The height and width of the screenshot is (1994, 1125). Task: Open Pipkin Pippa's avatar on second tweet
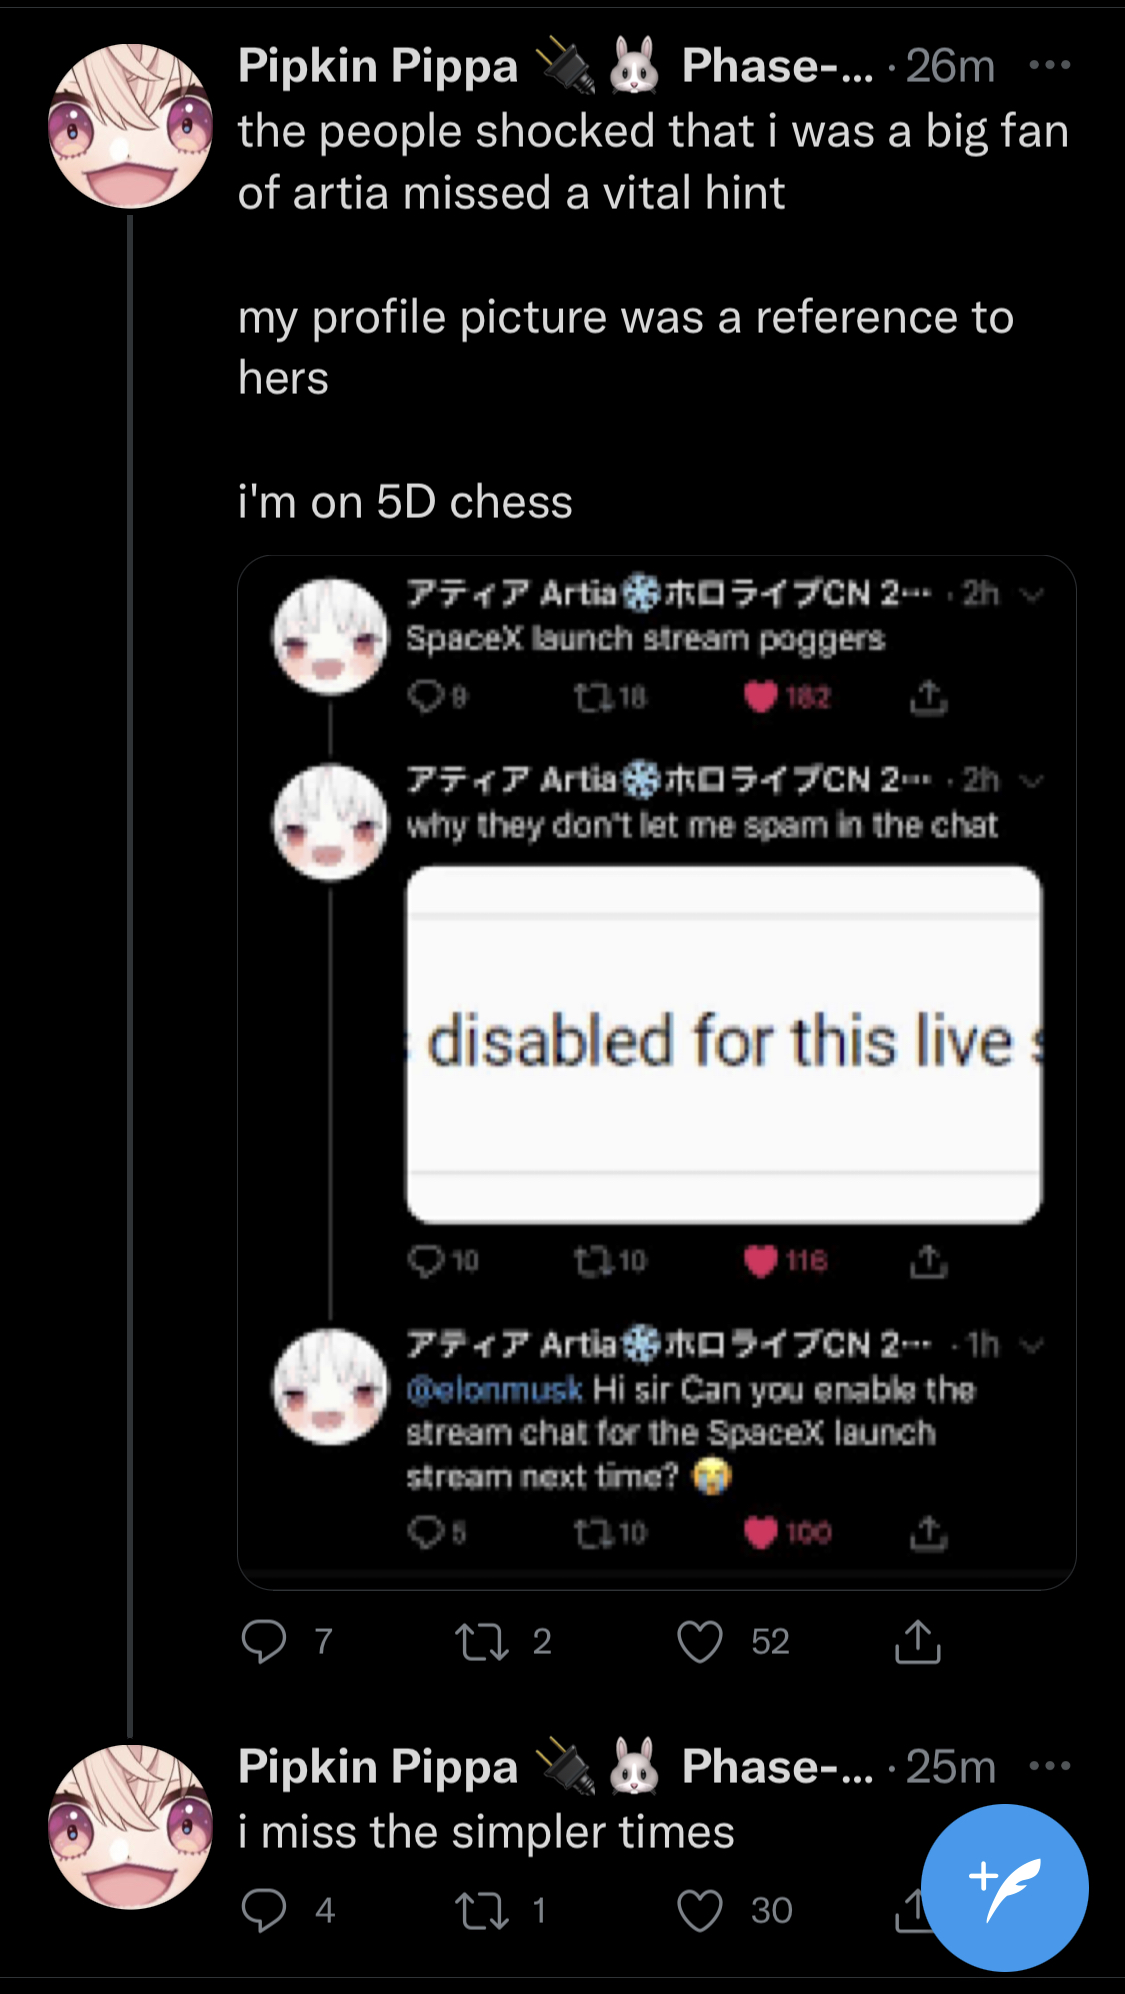coord(130,1827)
